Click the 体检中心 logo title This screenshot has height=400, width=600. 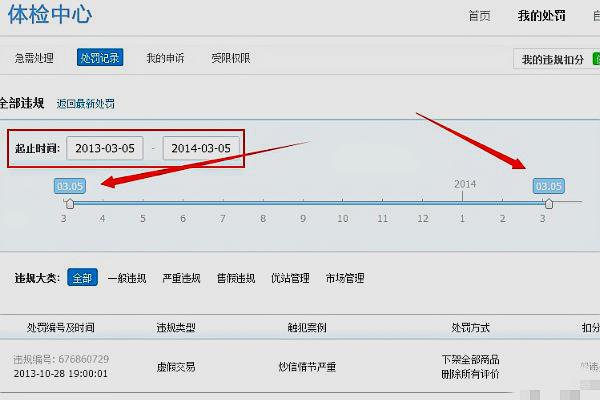click(x=52, y=15)
